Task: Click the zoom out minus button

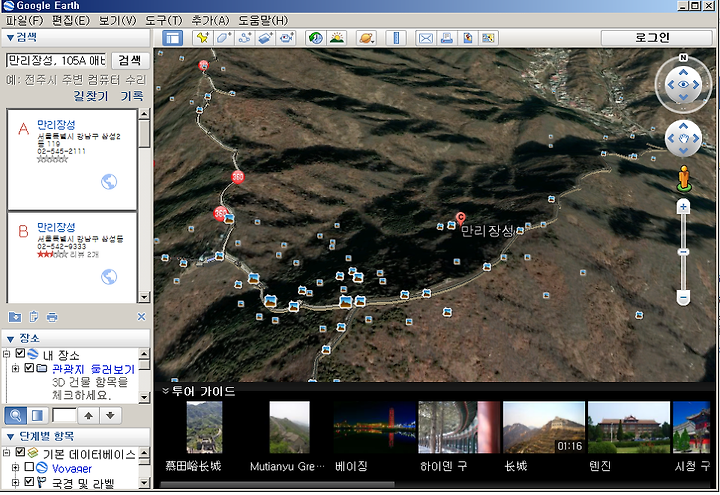Action: pyautogui.click(x=683, y=298)
